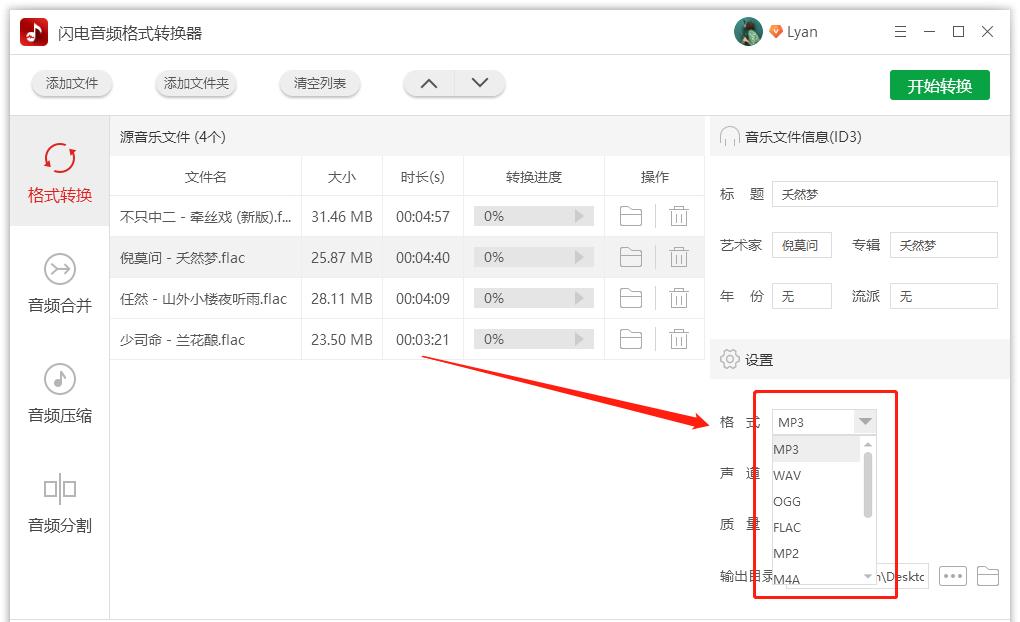Viewport: 1020px width, 622px height.
Task: Choose FLAC as output format
Action: [x=787, y=527]
